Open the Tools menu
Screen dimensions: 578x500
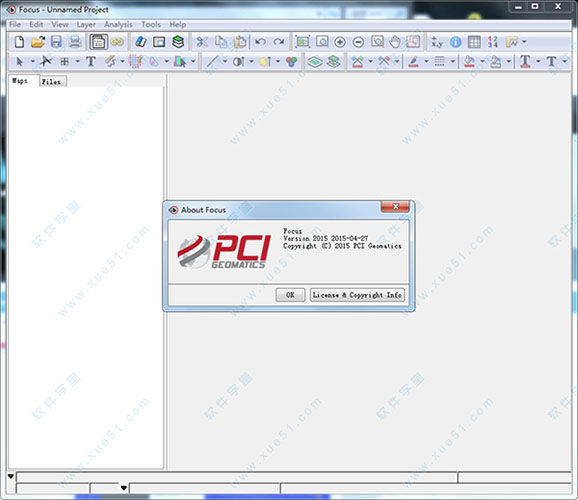point(151,24)
